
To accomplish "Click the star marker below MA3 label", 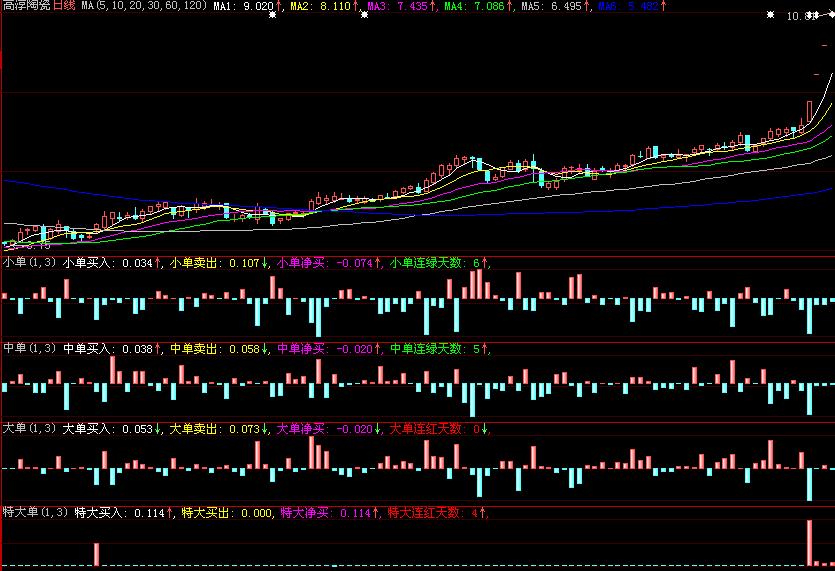I will 364,15.
